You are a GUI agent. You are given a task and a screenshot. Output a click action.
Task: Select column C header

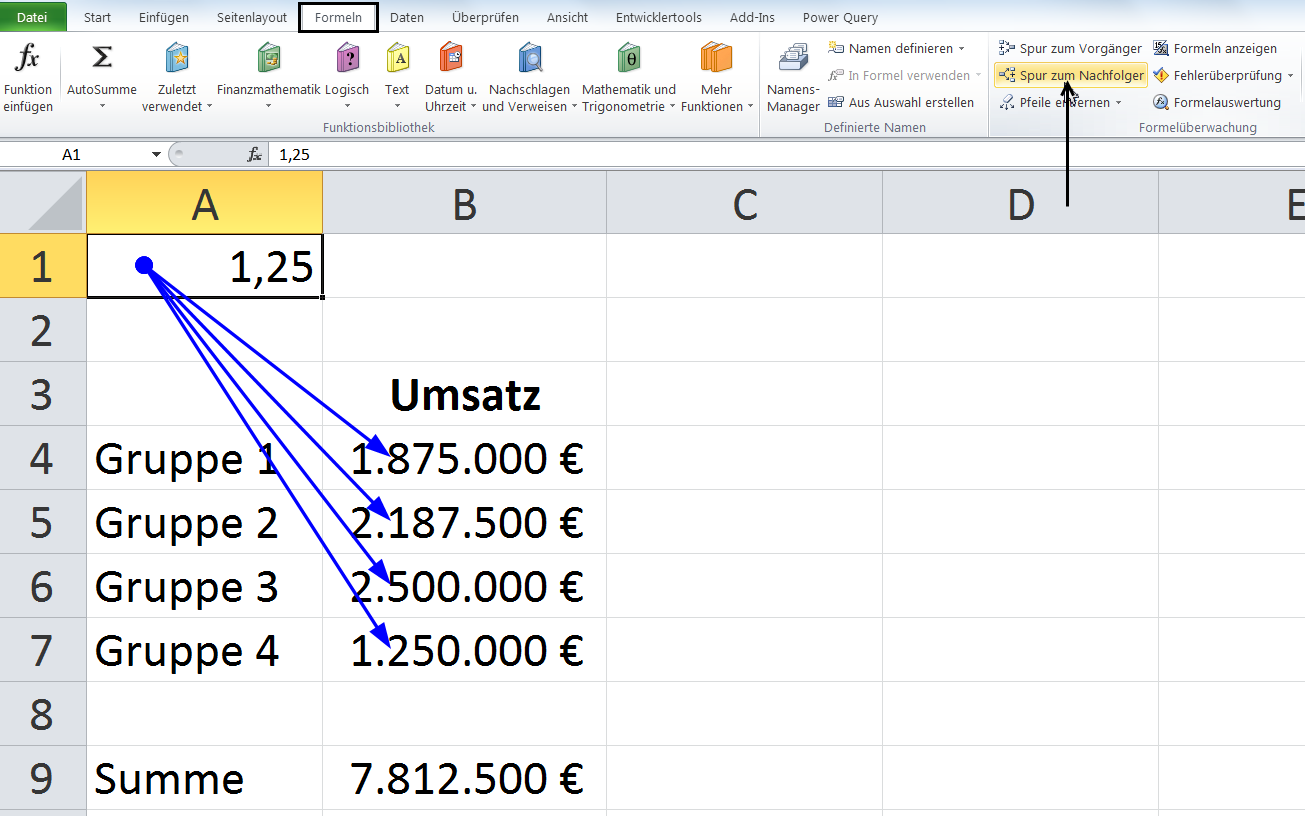tap(744, 203)
